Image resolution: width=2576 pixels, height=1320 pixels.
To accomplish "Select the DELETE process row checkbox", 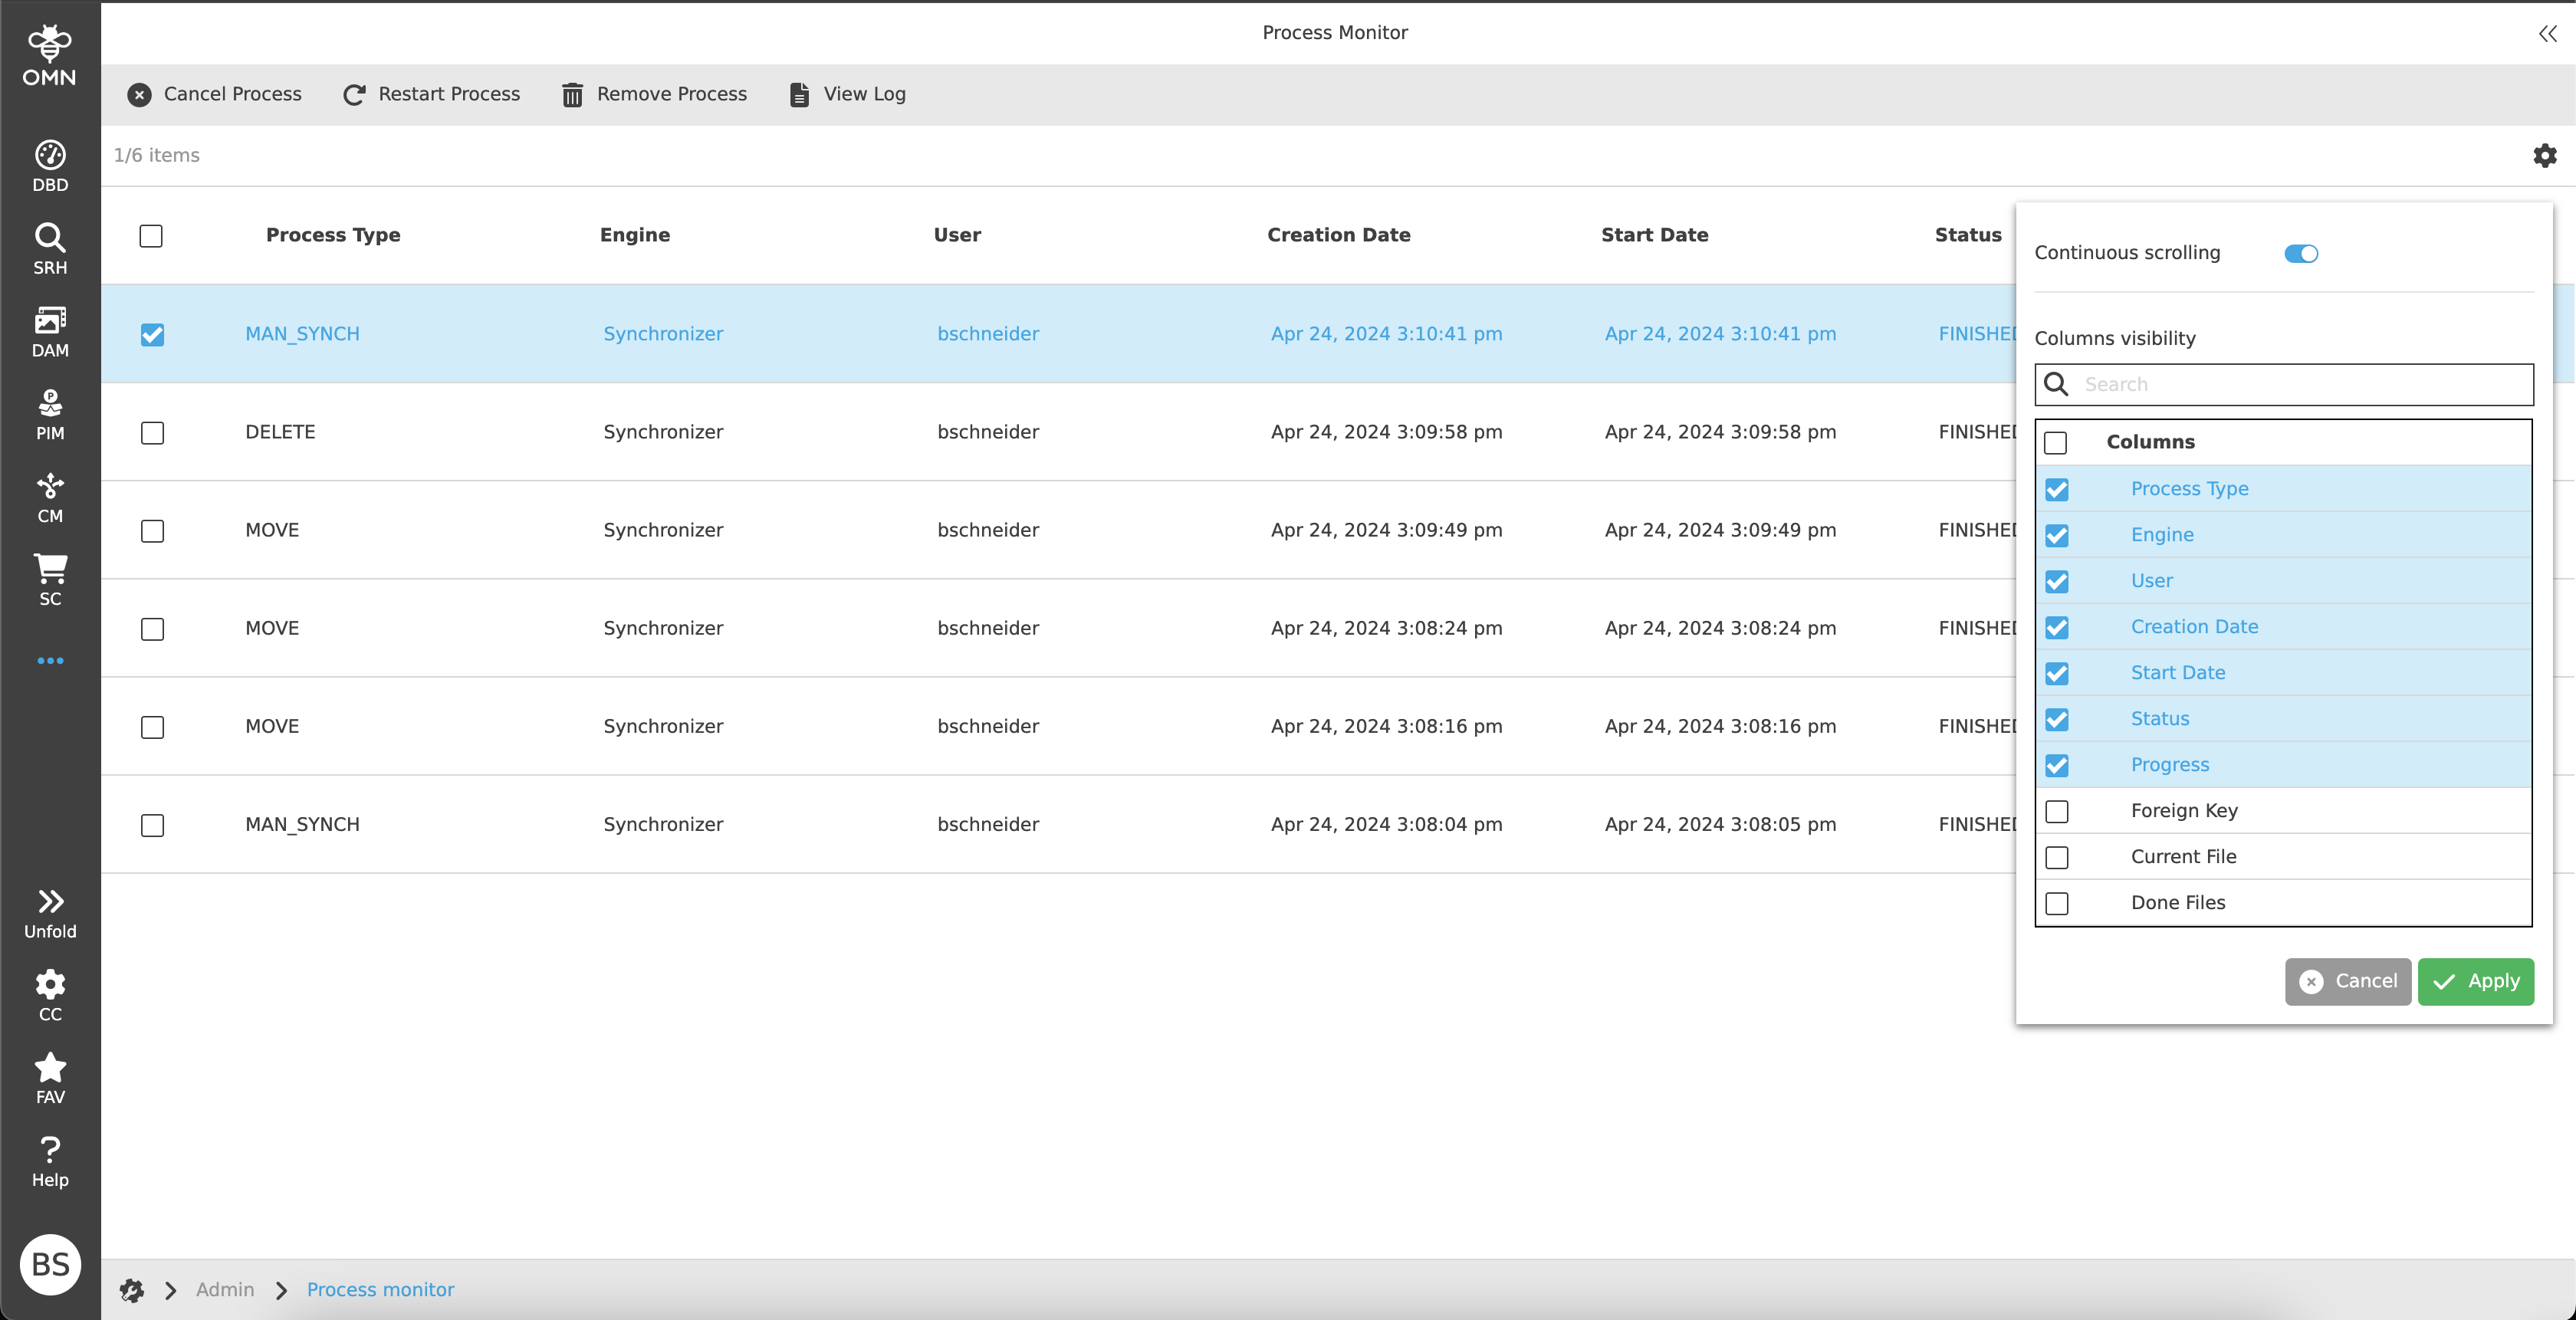I will coord(152,432).
